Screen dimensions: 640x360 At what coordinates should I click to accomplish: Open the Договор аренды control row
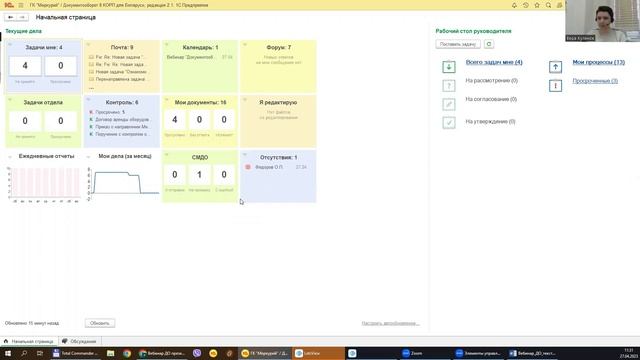(119, 120)
